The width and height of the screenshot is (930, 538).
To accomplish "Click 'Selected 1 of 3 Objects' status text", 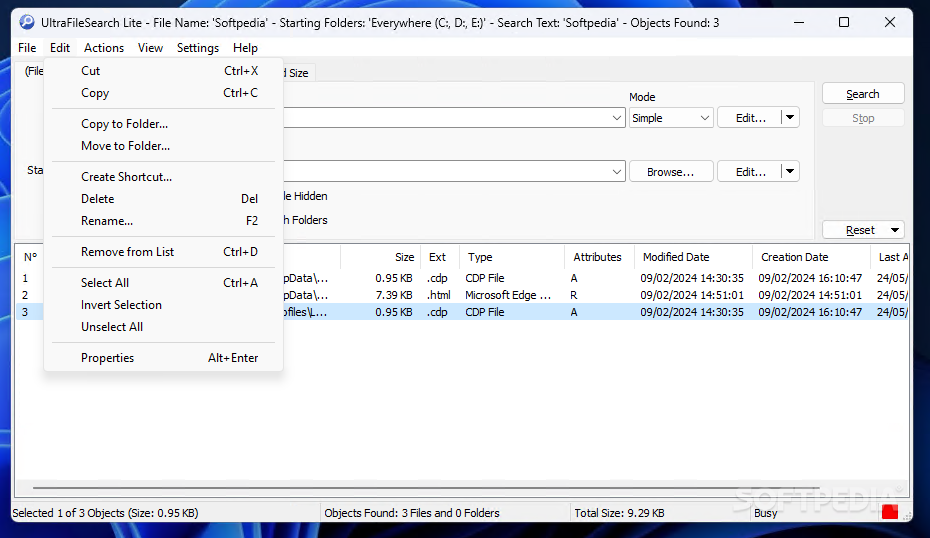I will point(105,513).
